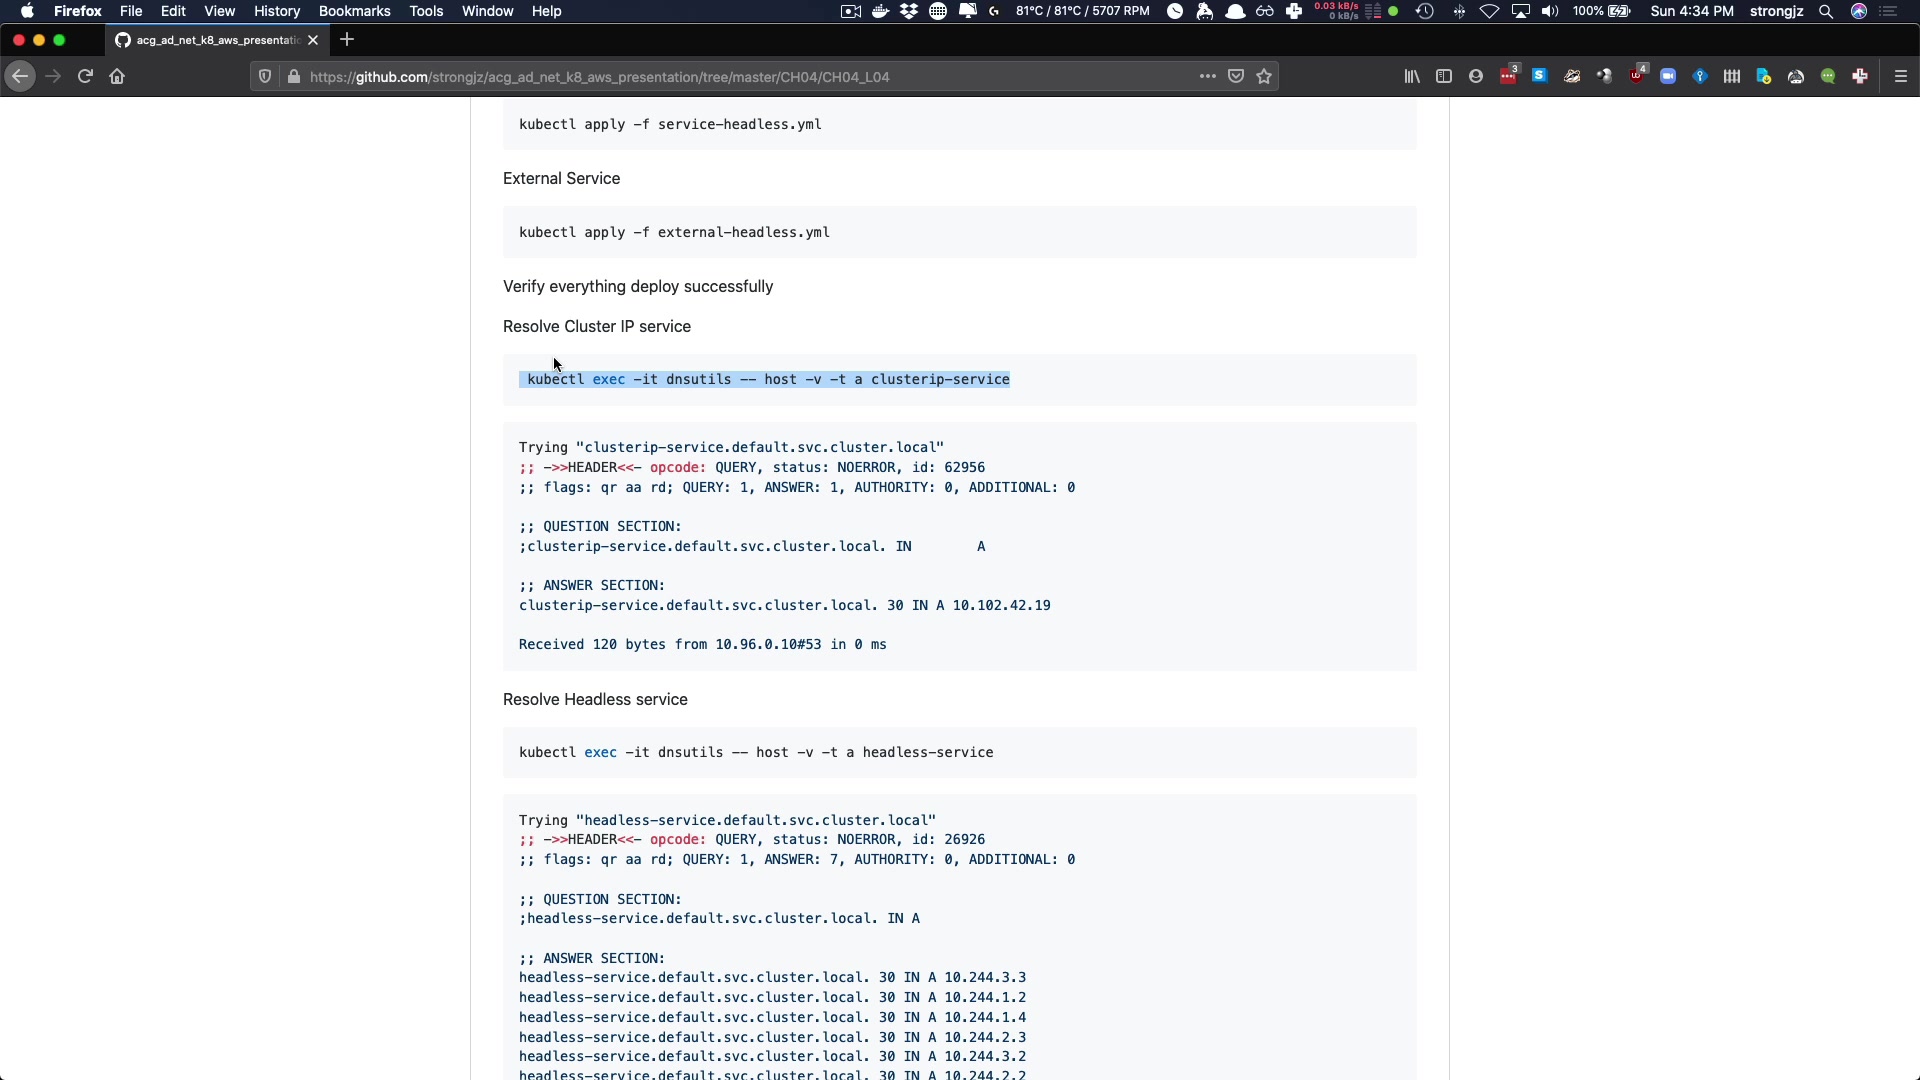Open the Firefox Library icon
The width and height of the screenshot is (1920, 1080).
point(1411,76)
